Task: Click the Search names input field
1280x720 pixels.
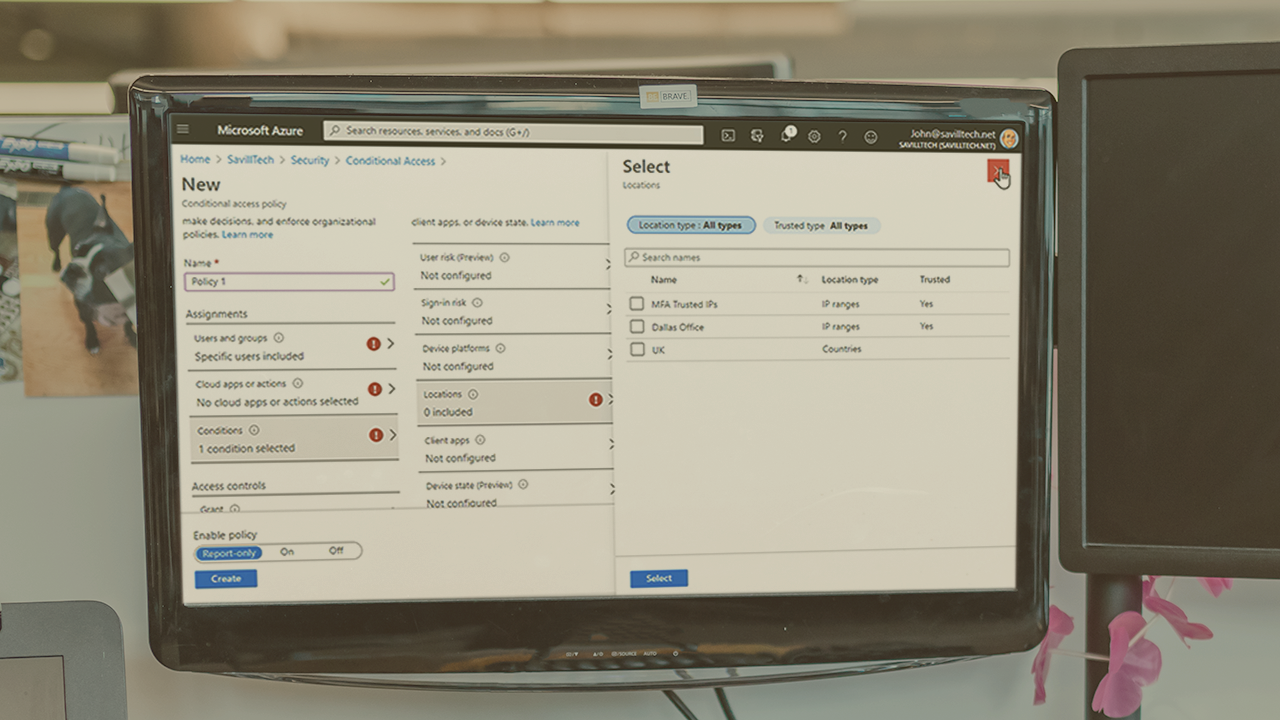Action: coord(817,258)
